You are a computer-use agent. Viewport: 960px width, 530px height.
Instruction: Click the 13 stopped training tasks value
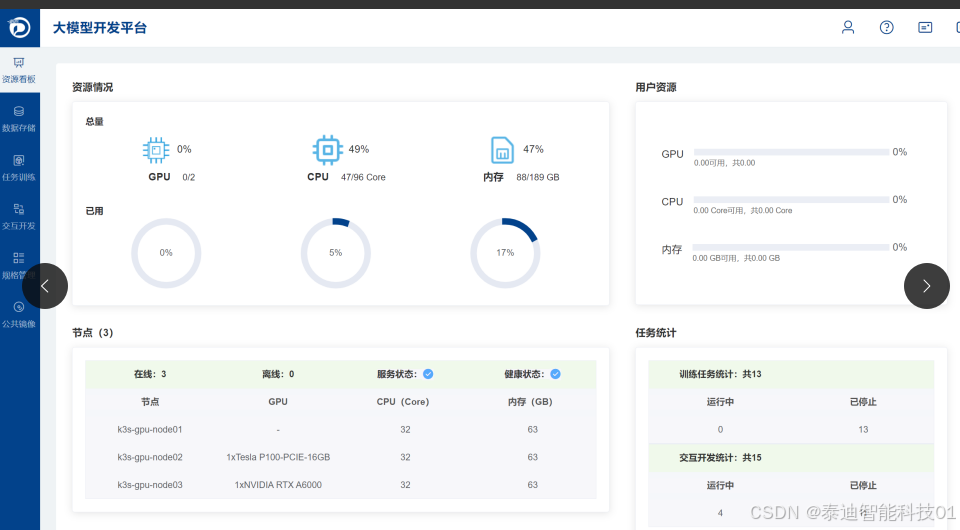tap(863, 430)
